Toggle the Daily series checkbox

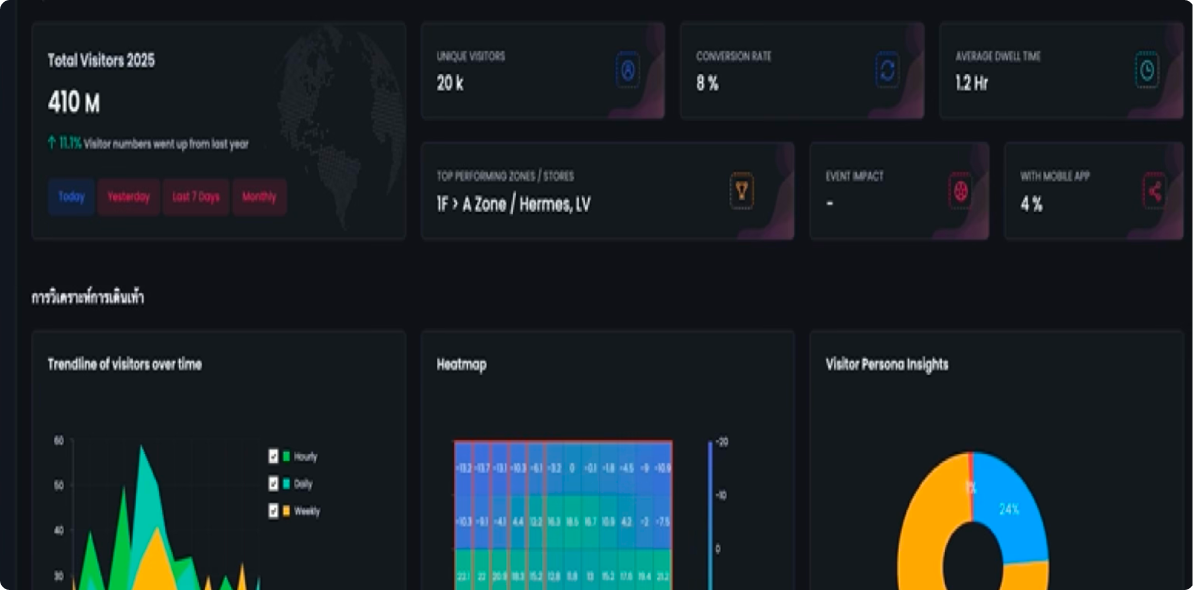tap(273, 483)
